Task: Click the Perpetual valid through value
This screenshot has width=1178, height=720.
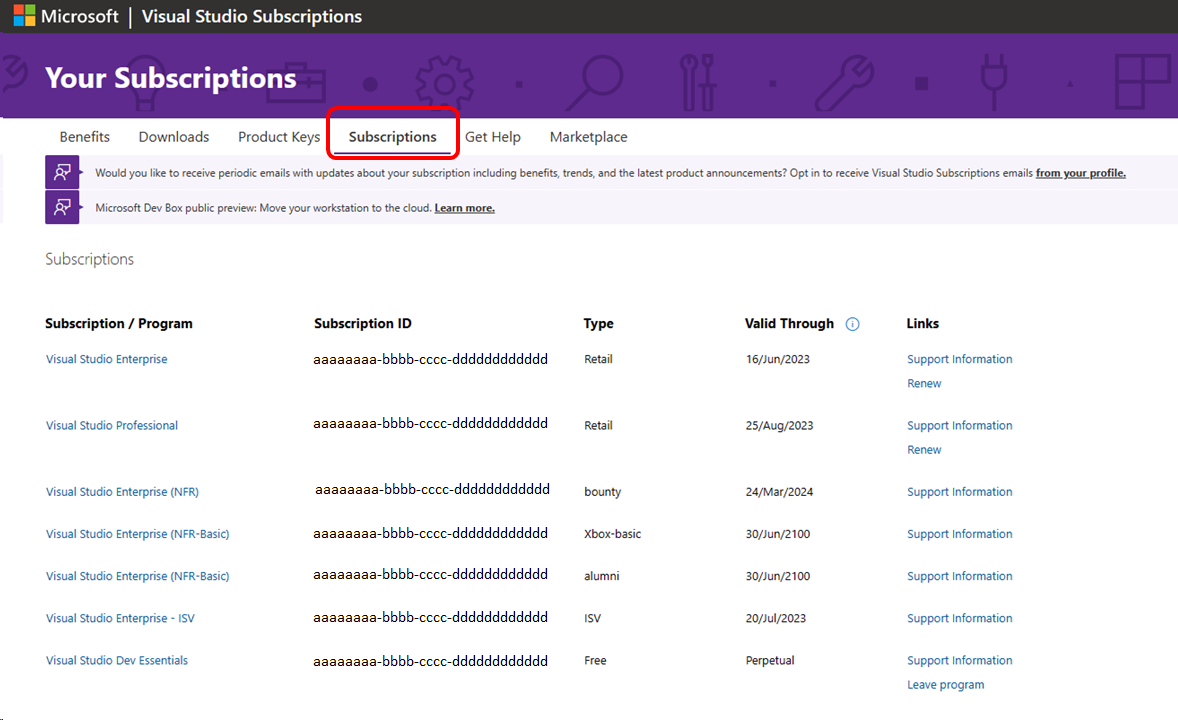Action: click(x=769, y=660)
